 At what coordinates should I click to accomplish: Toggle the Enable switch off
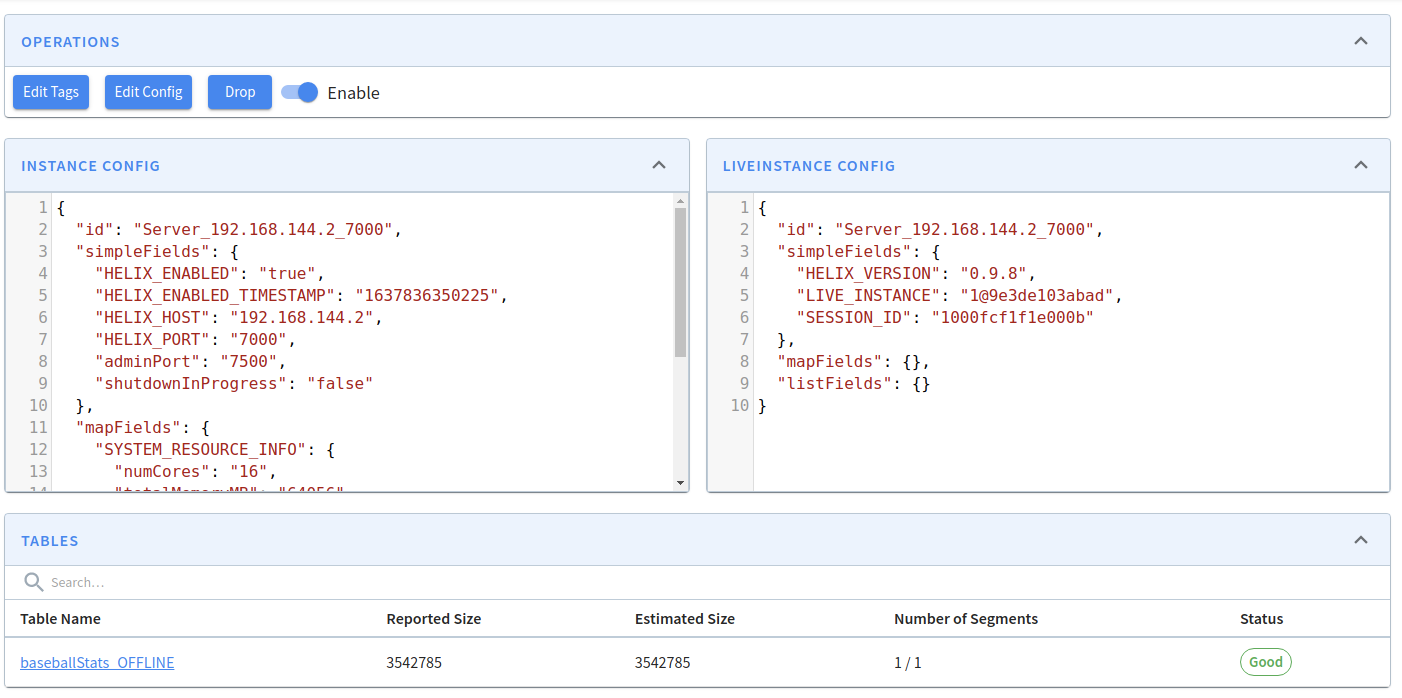click(x=299, y=92)
